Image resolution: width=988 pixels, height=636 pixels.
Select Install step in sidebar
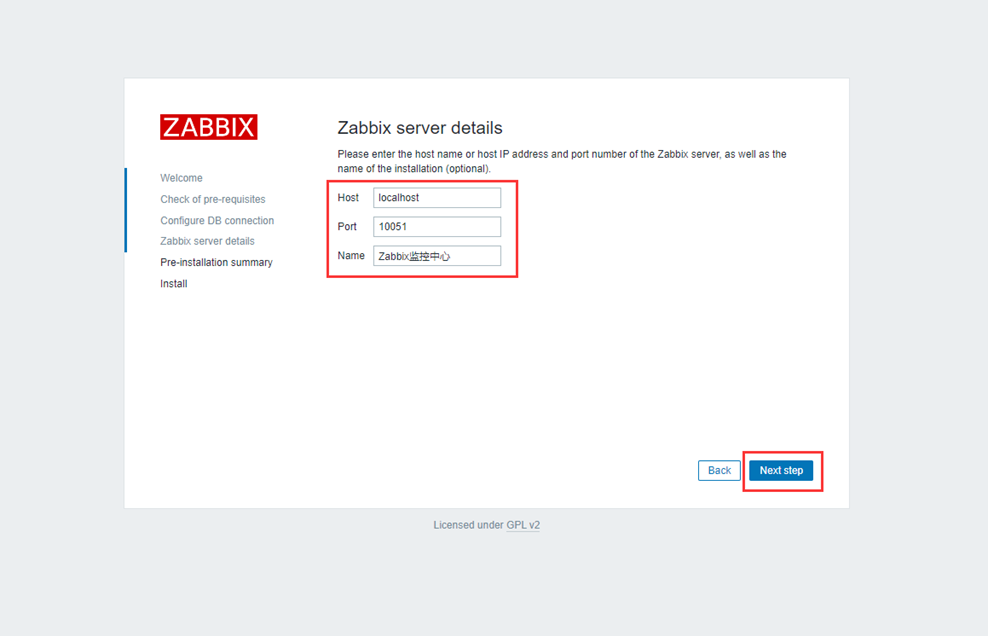pyautogui.click(x=174, y=284)
